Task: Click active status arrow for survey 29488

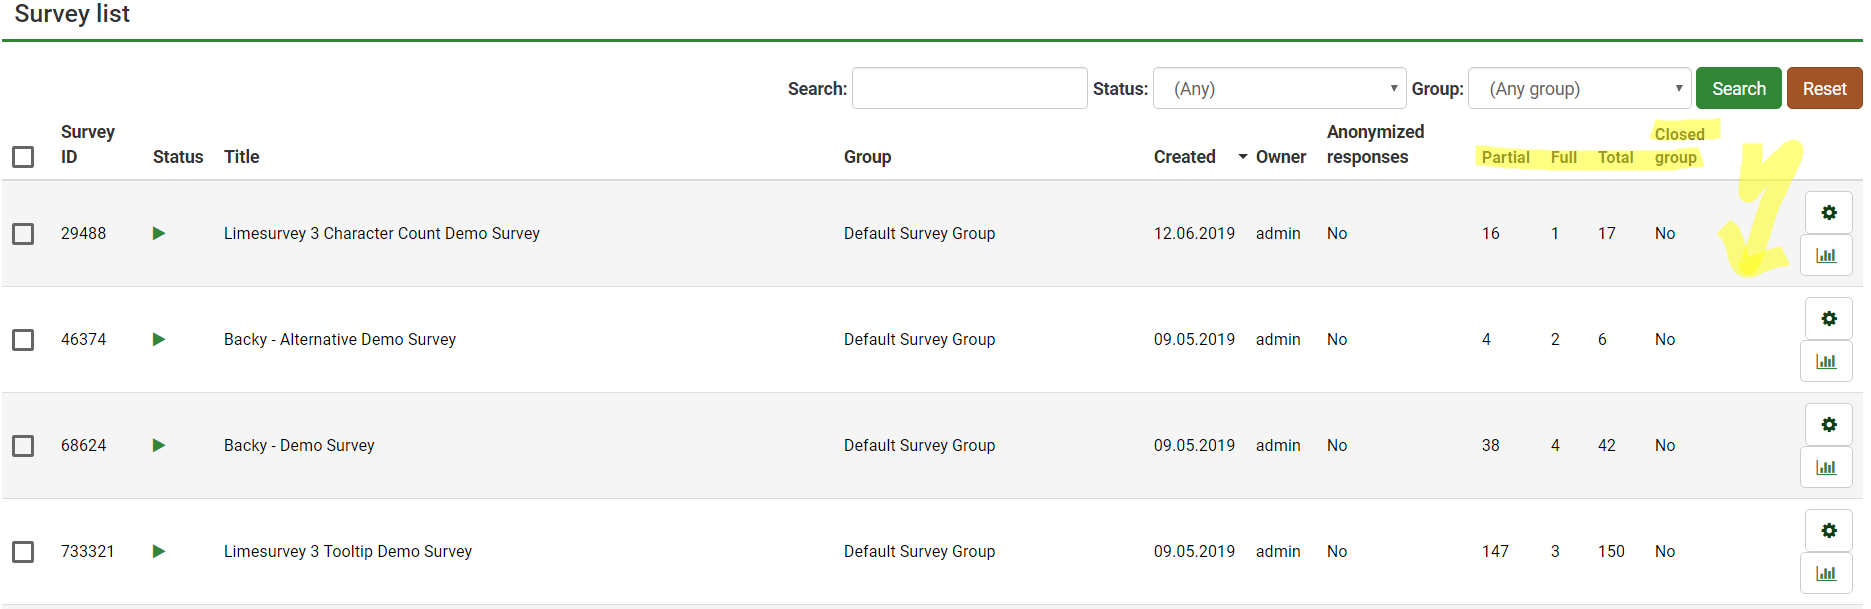Action: (158, 233)
